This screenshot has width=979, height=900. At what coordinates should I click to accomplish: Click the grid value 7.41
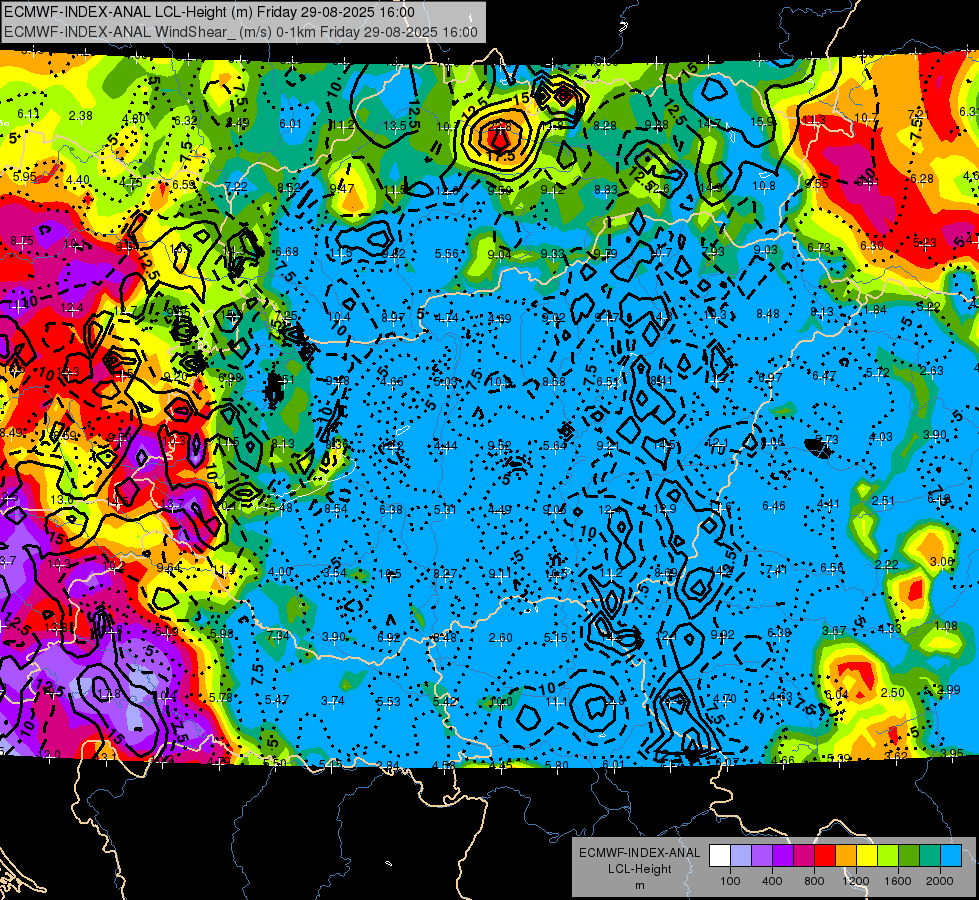[x=776, y=570]
